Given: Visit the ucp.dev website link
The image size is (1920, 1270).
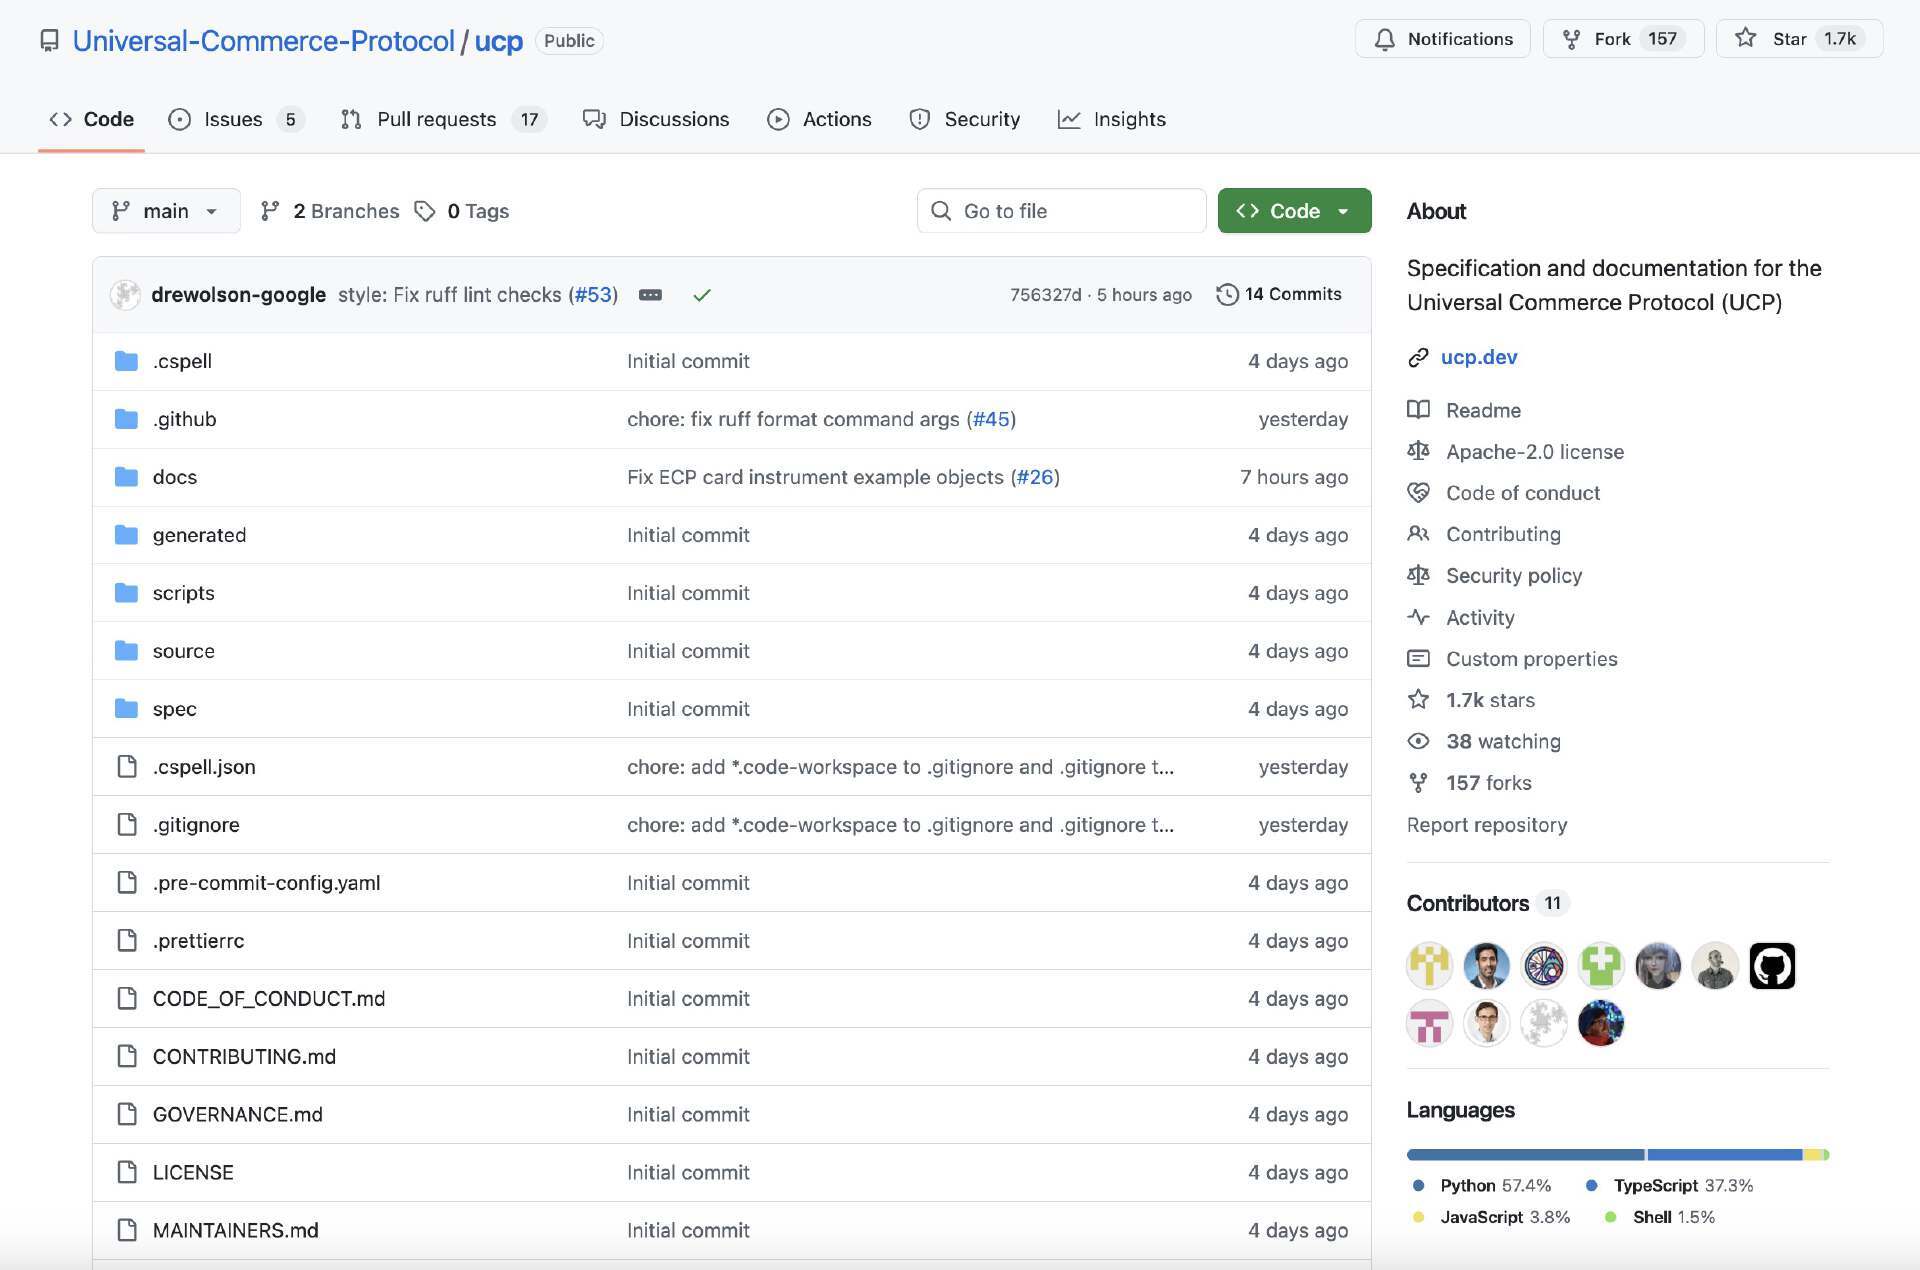Looking at the screenshot, I should coord(1478,357).
